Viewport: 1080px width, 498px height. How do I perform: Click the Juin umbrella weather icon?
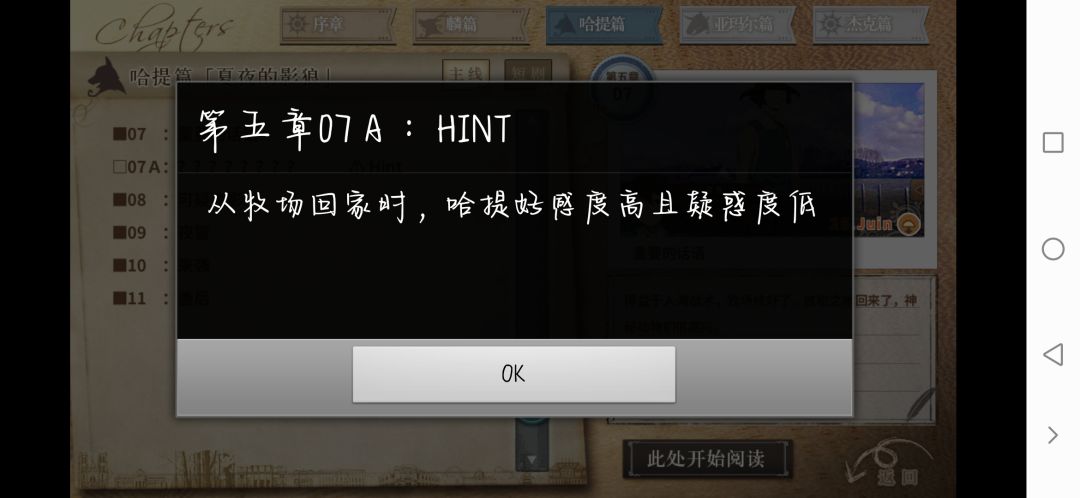pyautogui.click(x=909, y=225)
